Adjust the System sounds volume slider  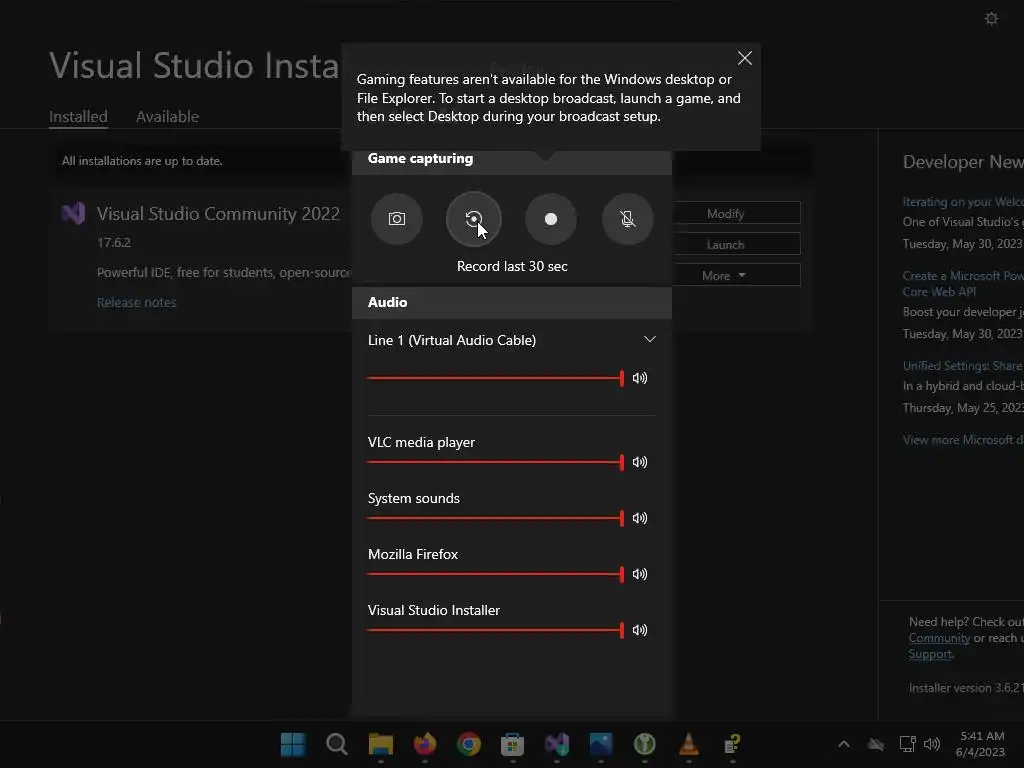[x=496, y=518]
